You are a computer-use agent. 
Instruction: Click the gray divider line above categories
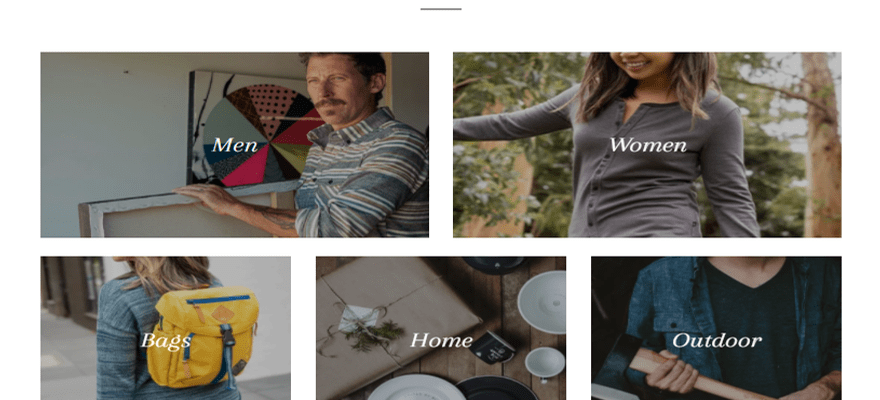click(441, 9)
